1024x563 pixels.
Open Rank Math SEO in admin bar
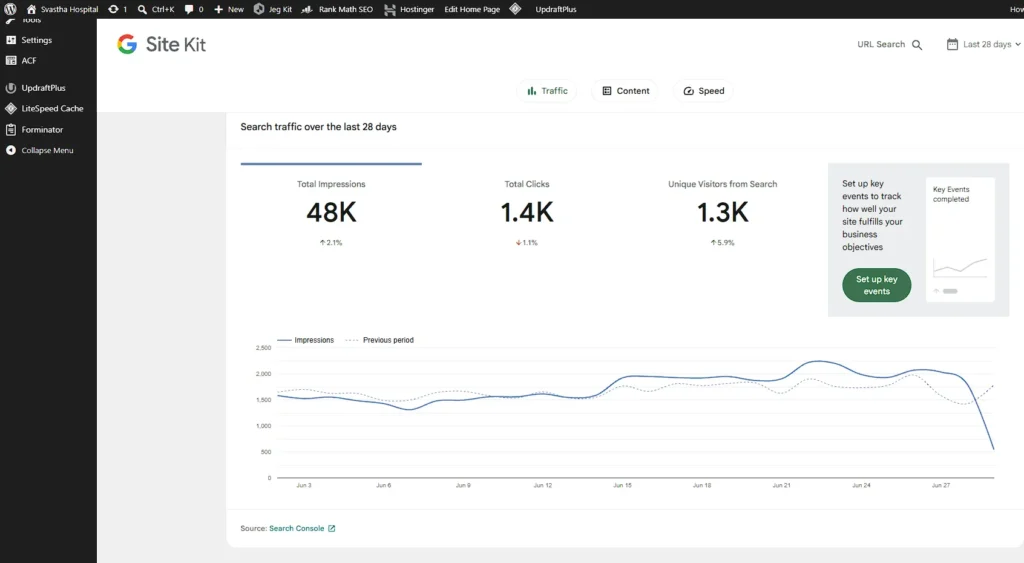(x=337, y=9)
